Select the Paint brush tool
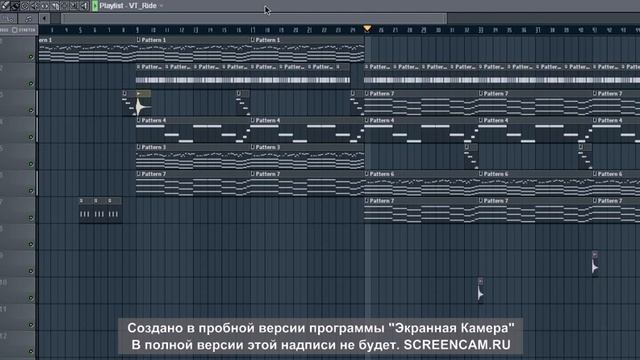 15,6
